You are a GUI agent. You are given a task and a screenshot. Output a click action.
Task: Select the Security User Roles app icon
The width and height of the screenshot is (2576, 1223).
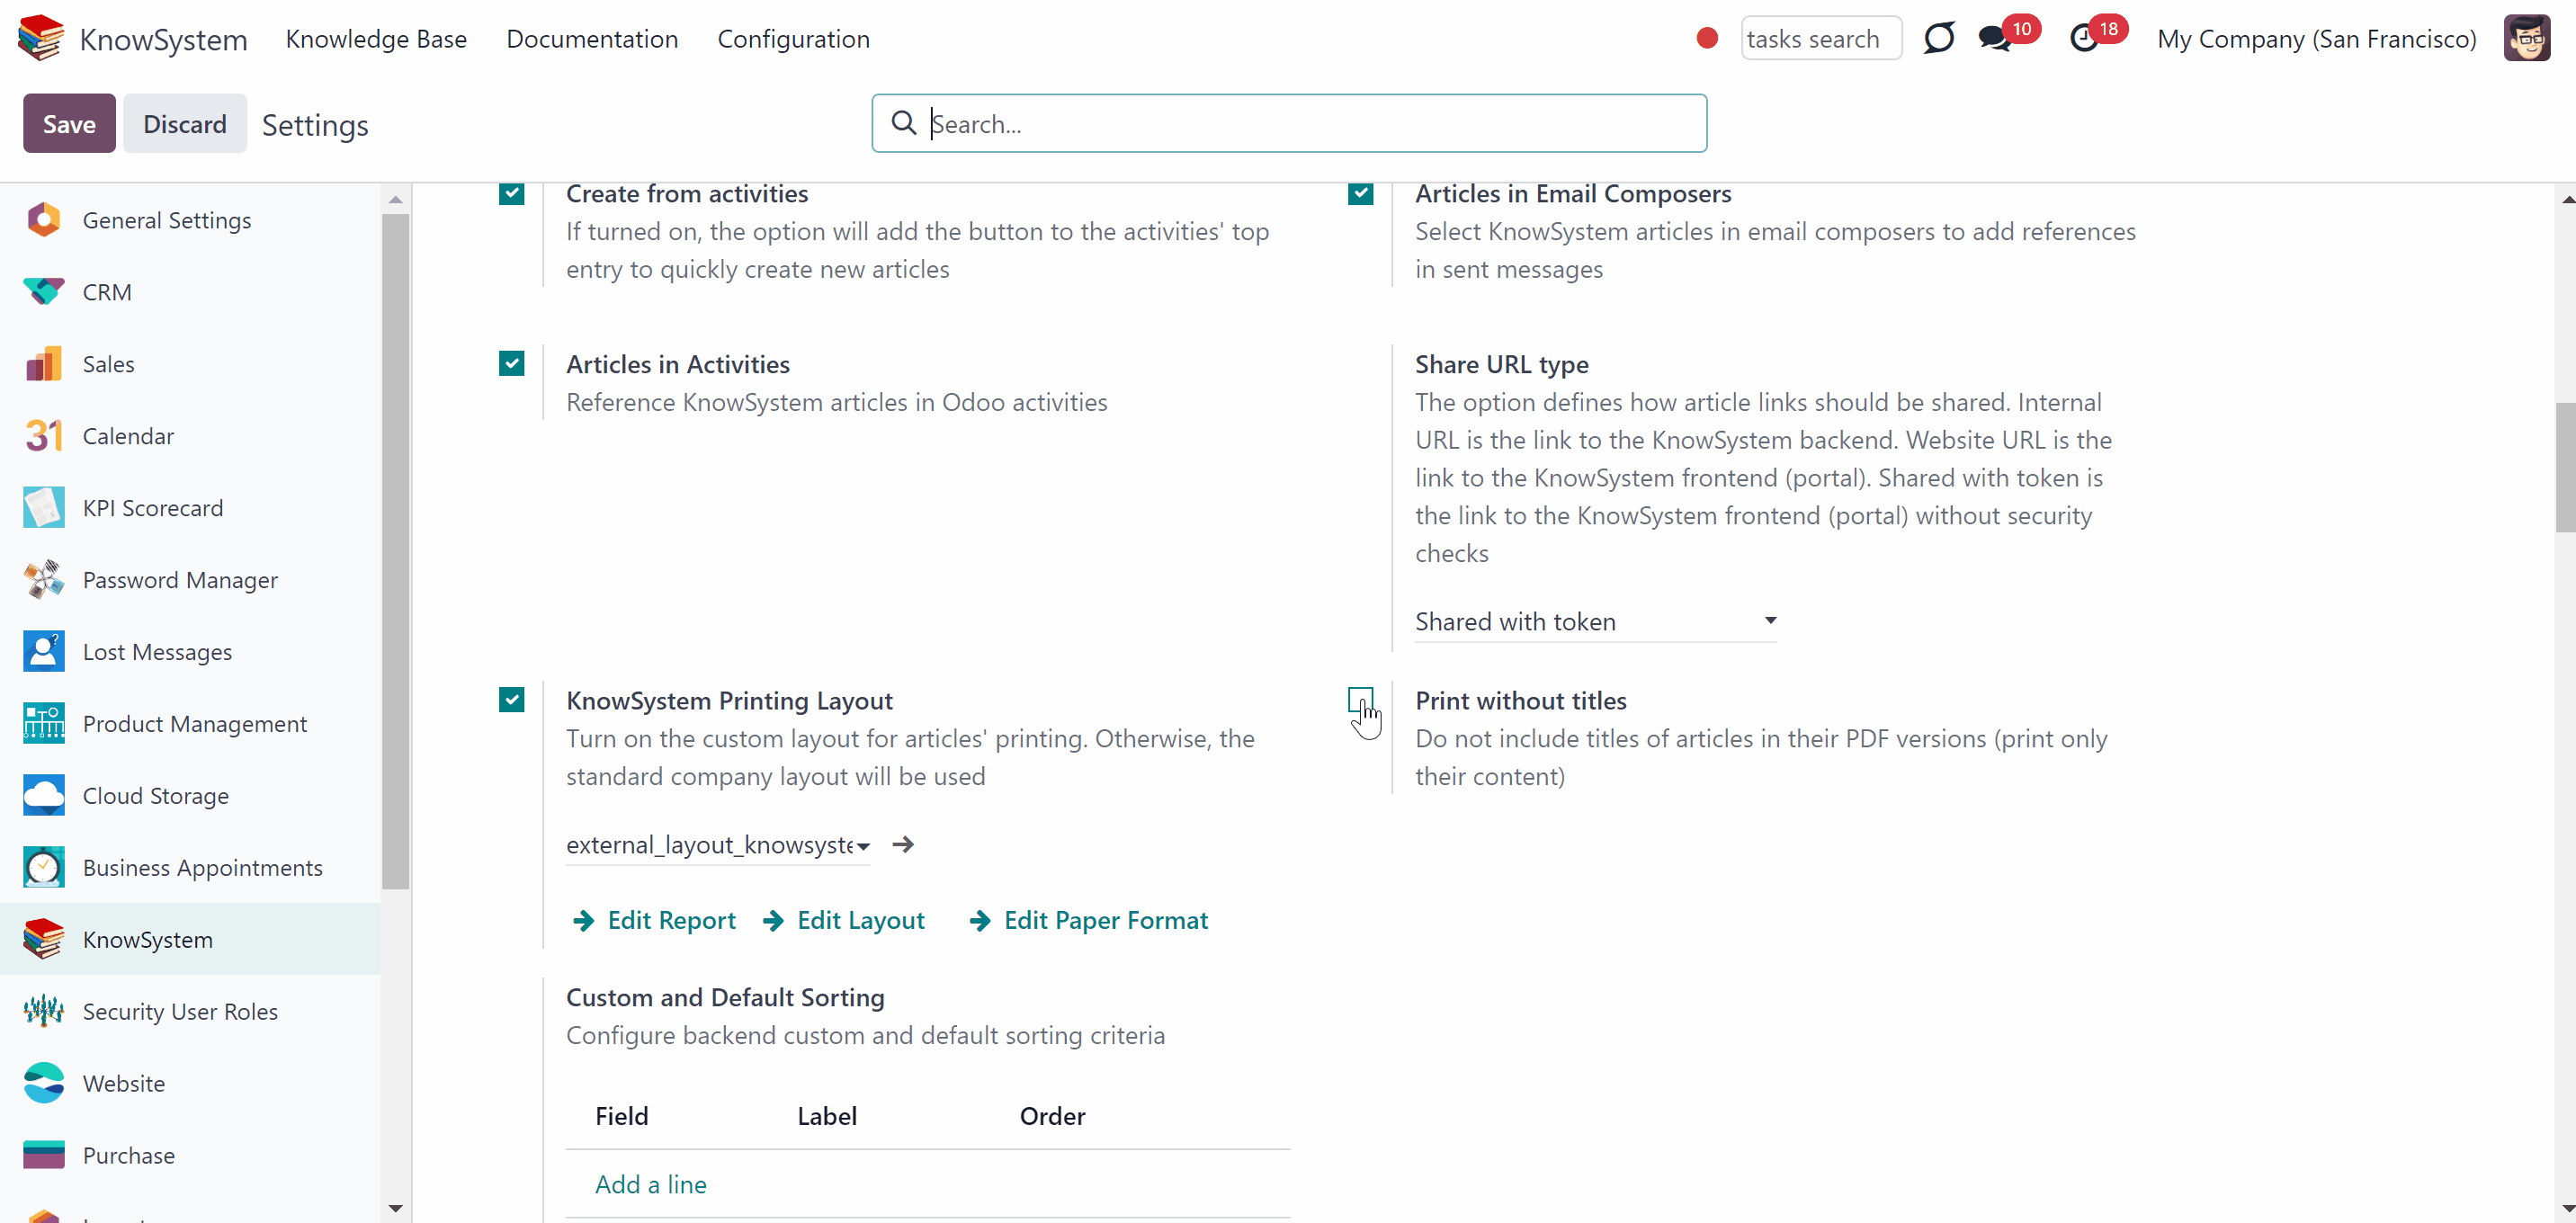[44, 1012]
